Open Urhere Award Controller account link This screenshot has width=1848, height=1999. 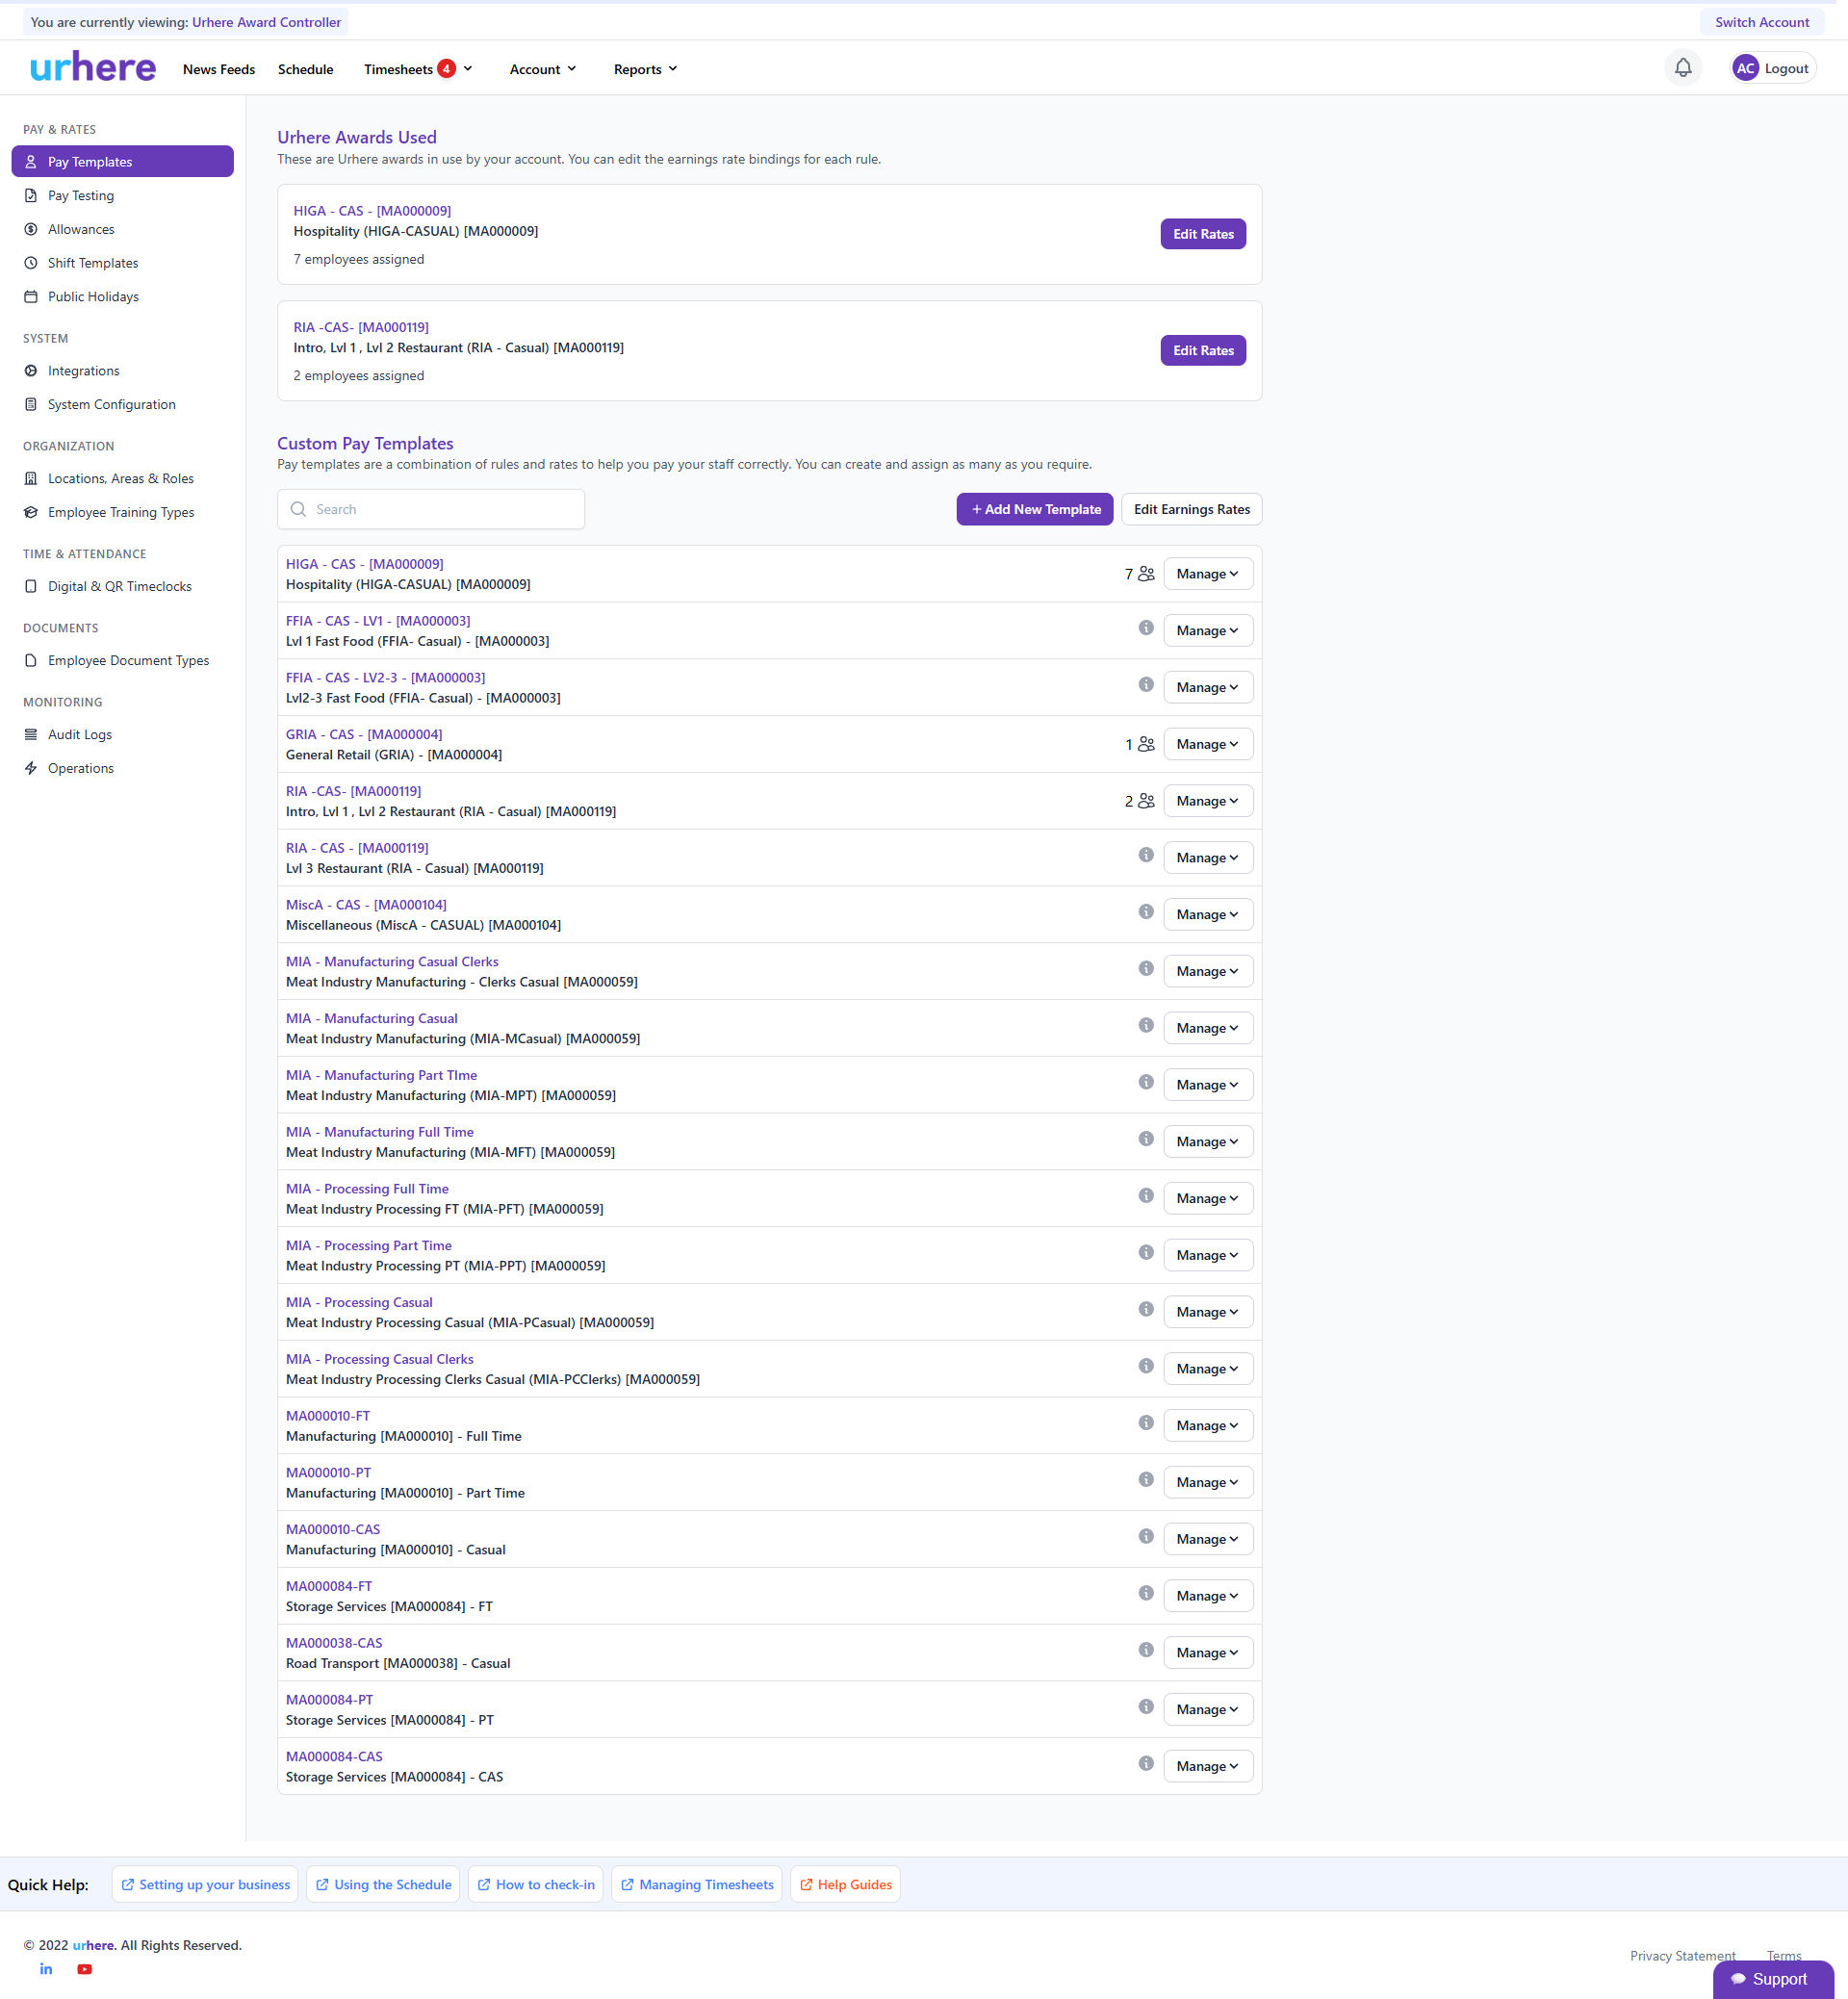pos(266,22)
